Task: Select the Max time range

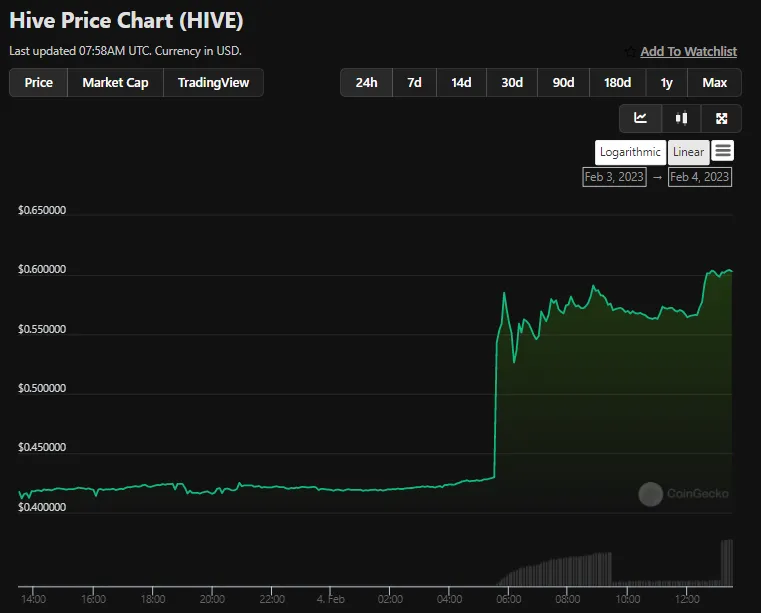Action: (x=714, y=83)
